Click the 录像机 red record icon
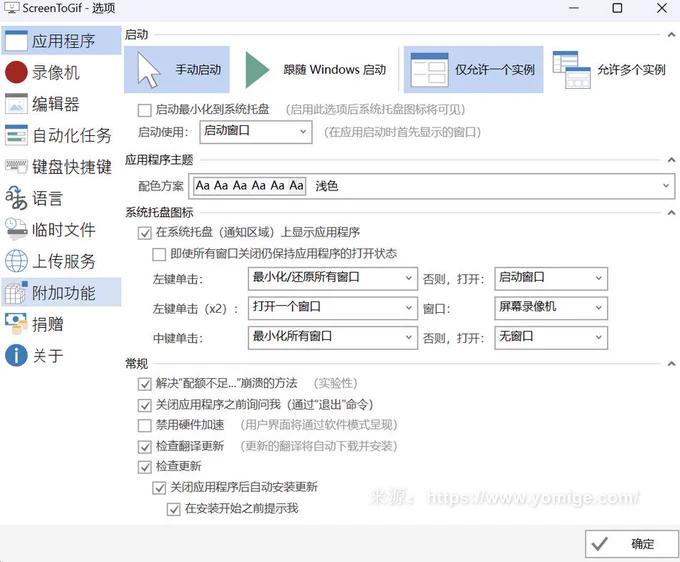The width and height of the screenshot is (680, 562). tap(16, 72)
